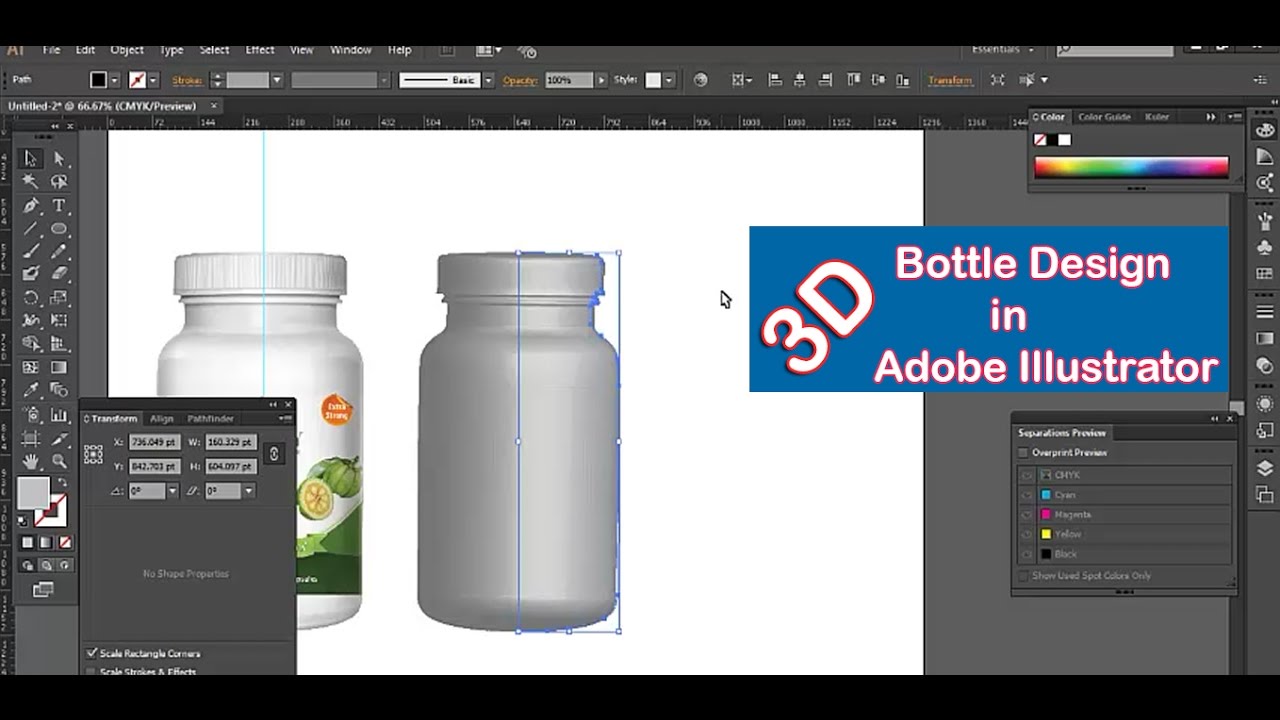Toggle visibility eye for Black plate
This screenshot has height=720, width=1280.
click(1027, 554)
